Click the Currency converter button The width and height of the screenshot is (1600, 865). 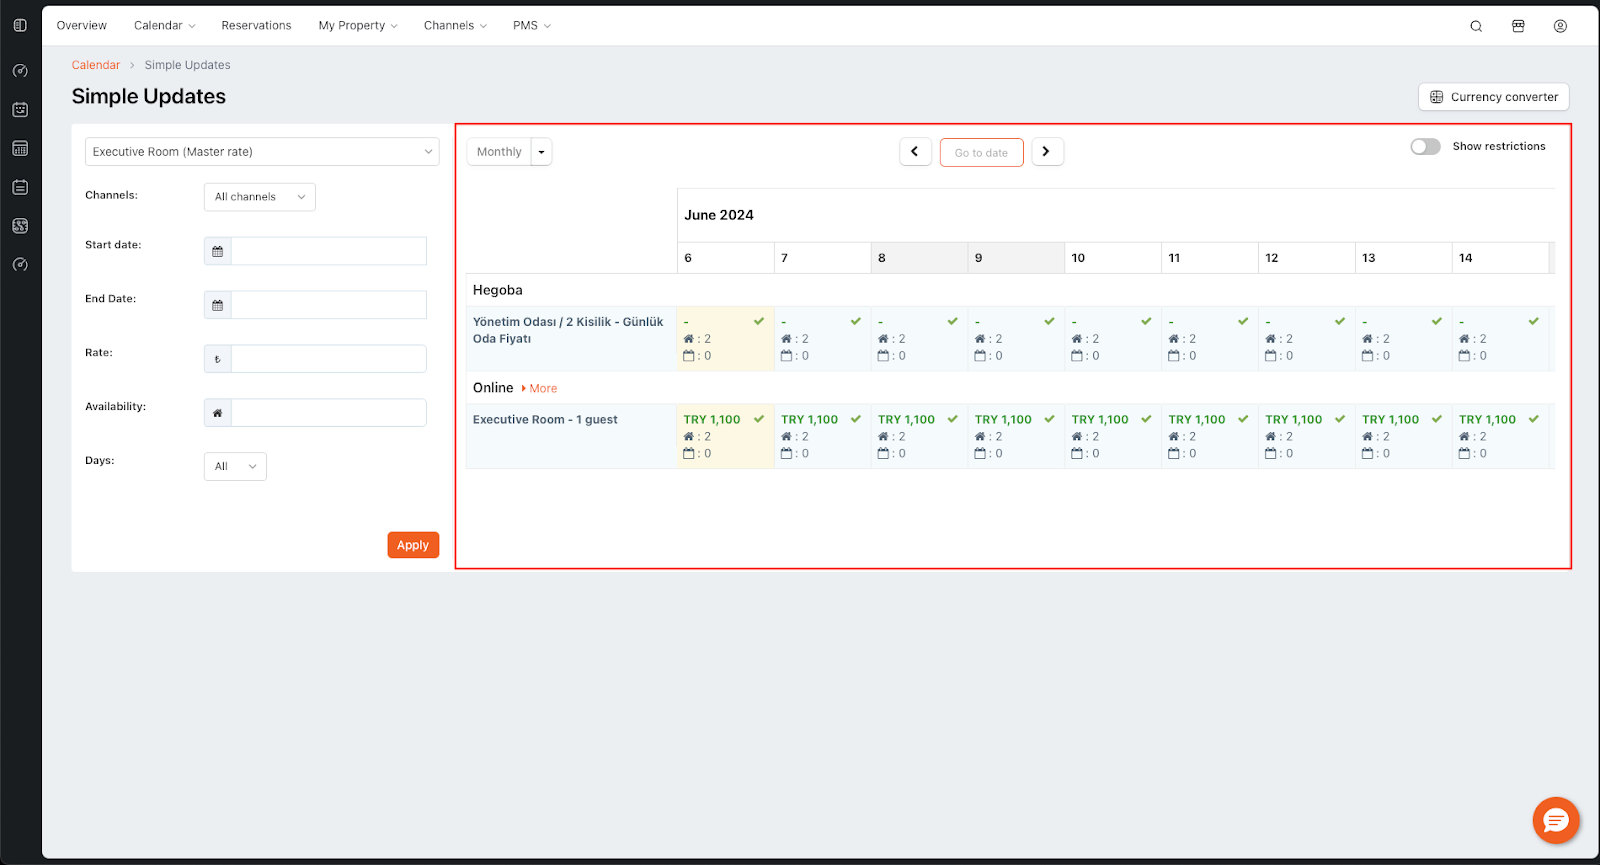click(1493, 97)
